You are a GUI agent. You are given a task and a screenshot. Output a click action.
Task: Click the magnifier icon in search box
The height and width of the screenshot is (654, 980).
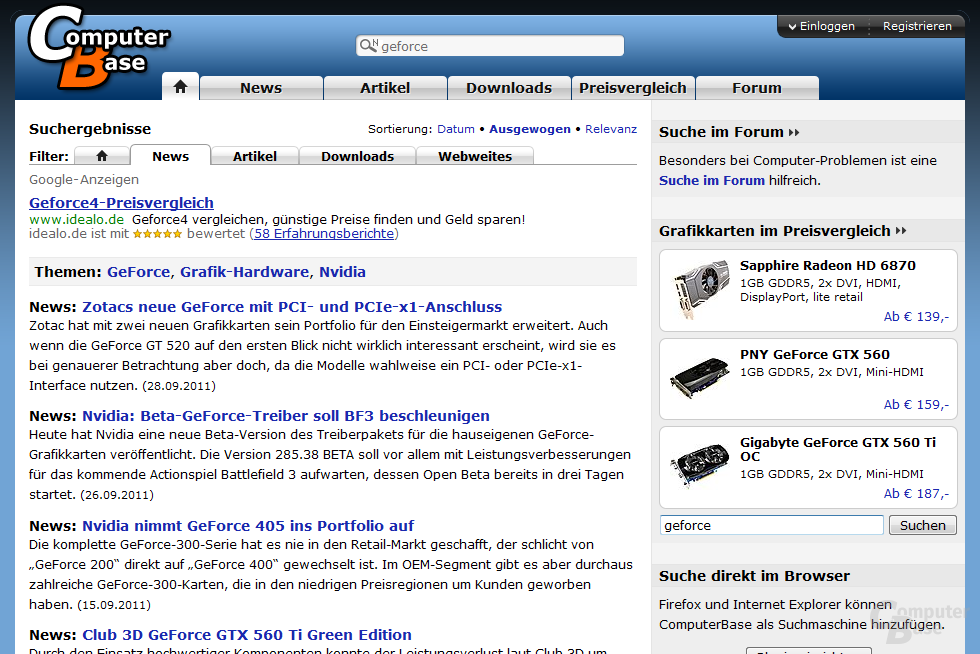coord(369,46)
